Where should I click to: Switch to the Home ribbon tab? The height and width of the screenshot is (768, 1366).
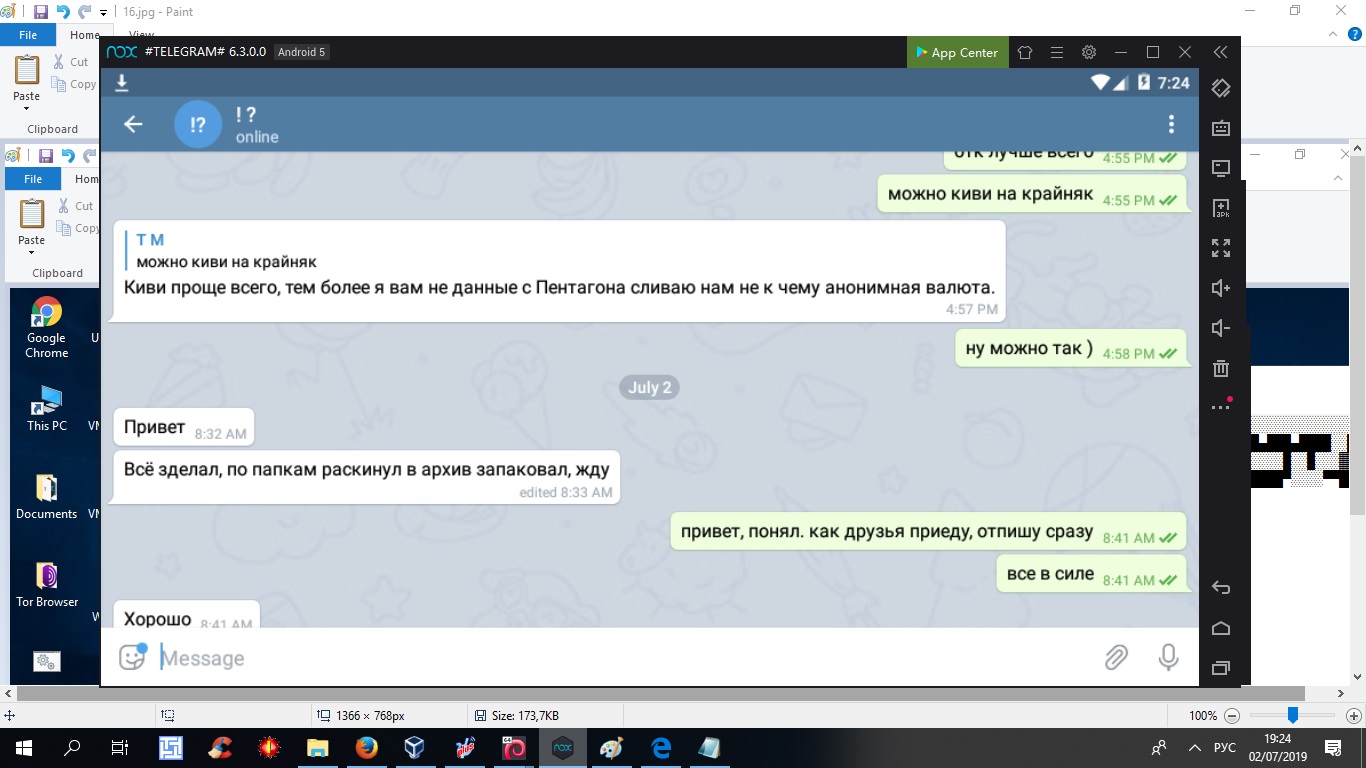point(84,35)
